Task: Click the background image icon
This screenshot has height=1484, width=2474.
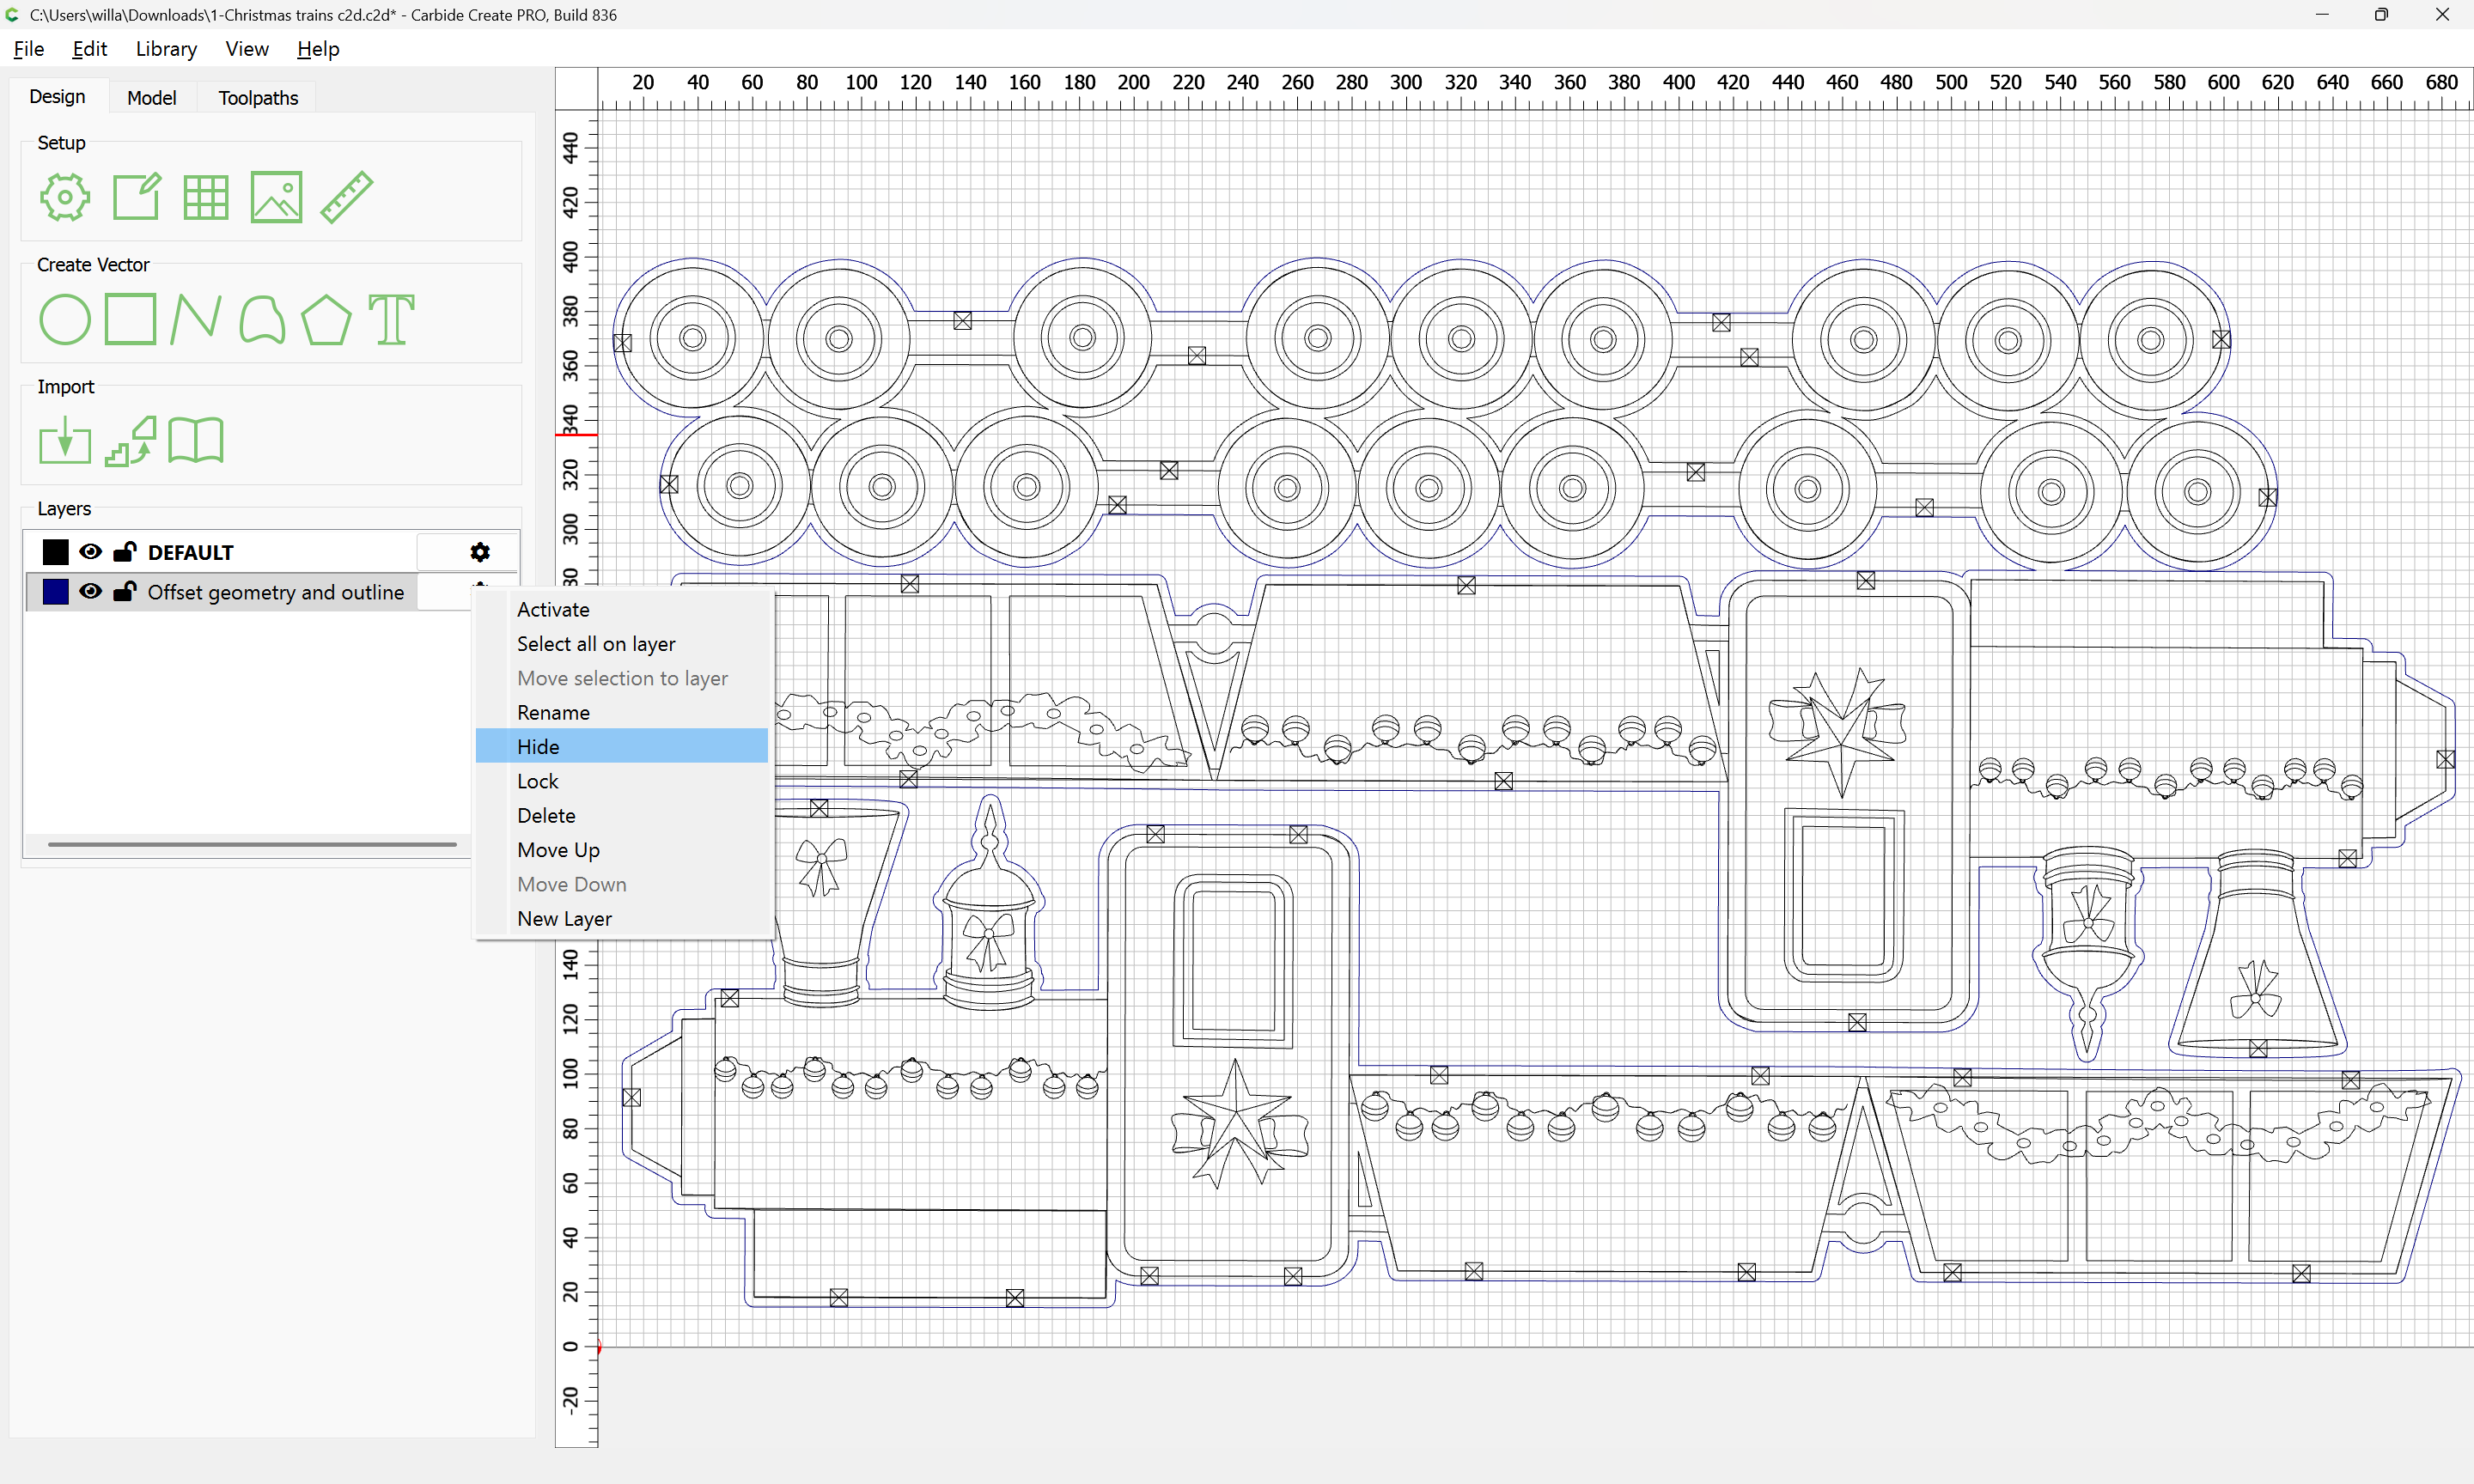Action: click(276, 197)
